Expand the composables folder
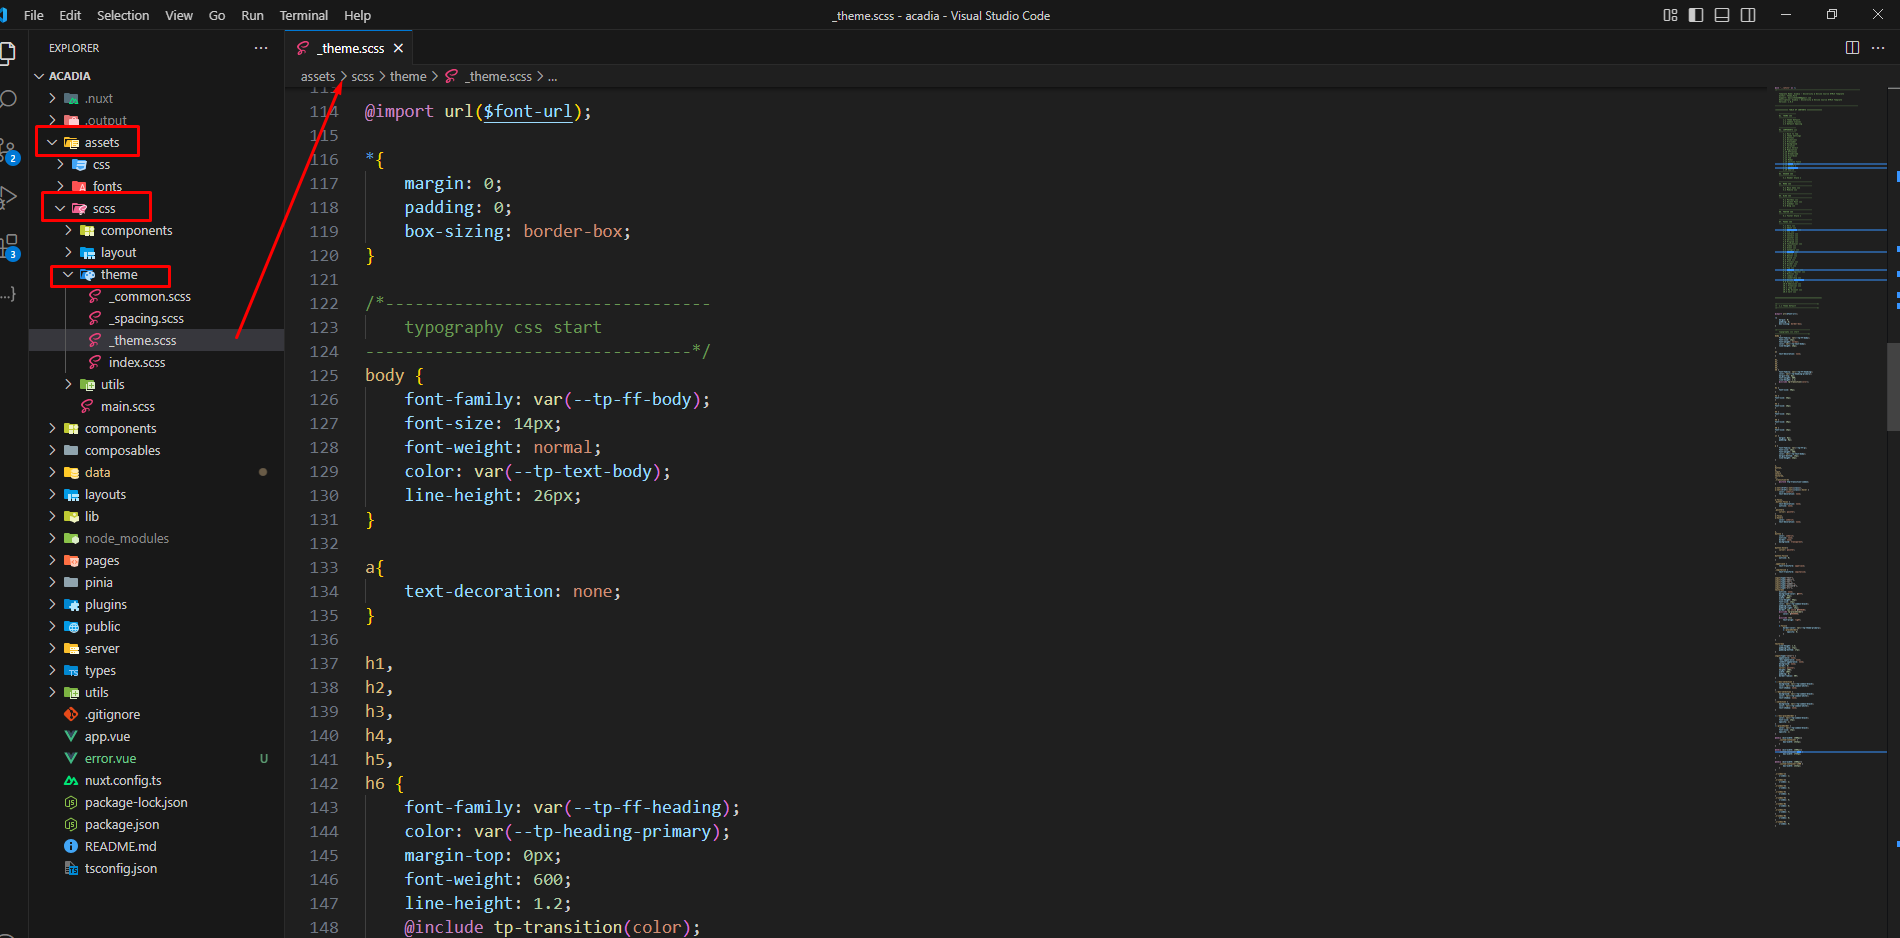This screenshot has width=1900, height=938. [157, 450]
